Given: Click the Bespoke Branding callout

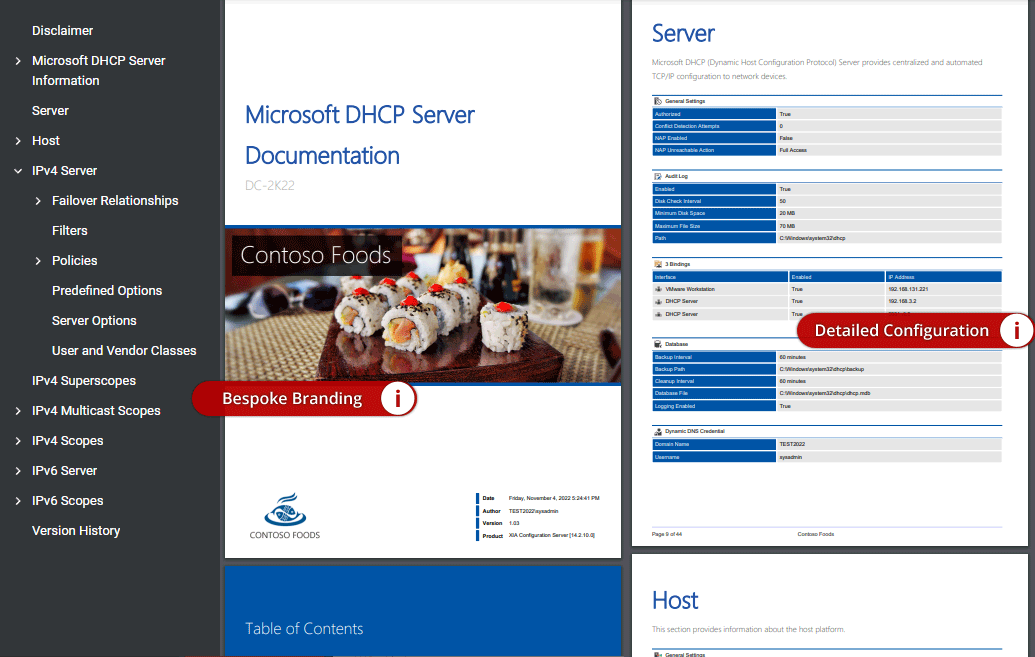Looking at the screenshot, I should coord(305,399).
